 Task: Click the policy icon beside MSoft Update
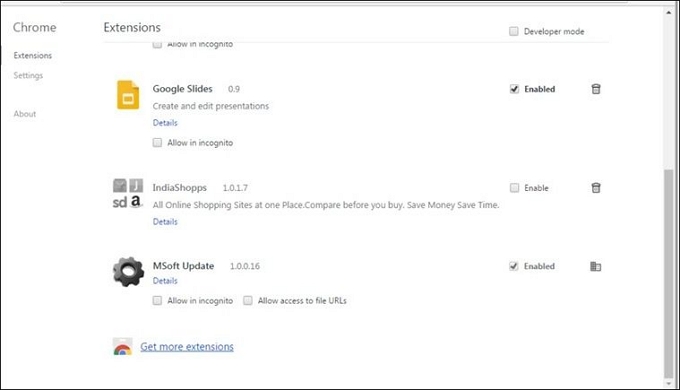coord(595,266)
